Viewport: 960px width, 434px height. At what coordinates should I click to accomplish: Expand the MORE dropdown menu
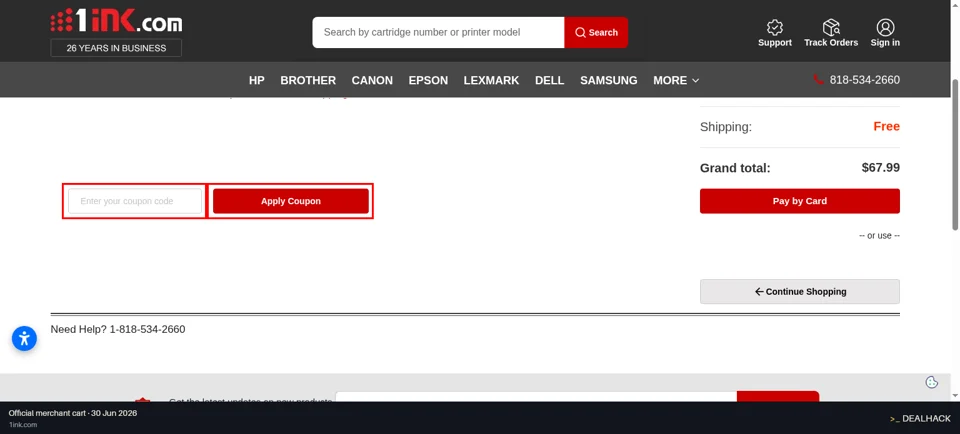[x=676, y=80]
